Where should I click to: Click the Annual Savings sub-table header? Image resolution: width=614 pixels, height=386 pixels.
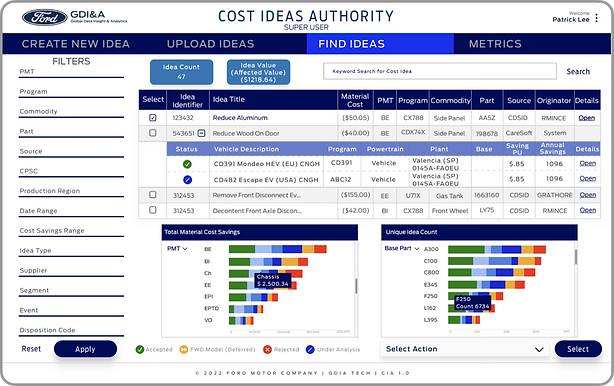click(x=553, y=149)
